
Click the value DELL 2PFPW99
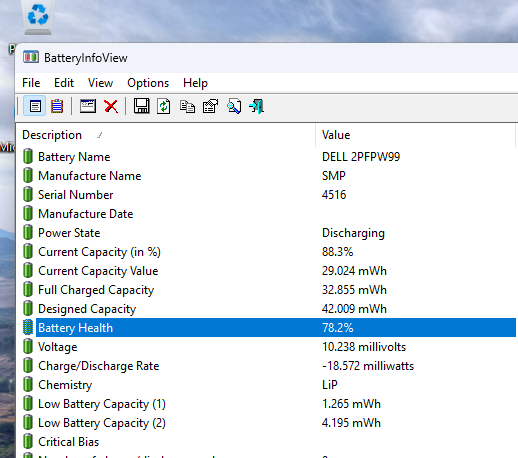(361, 156)
